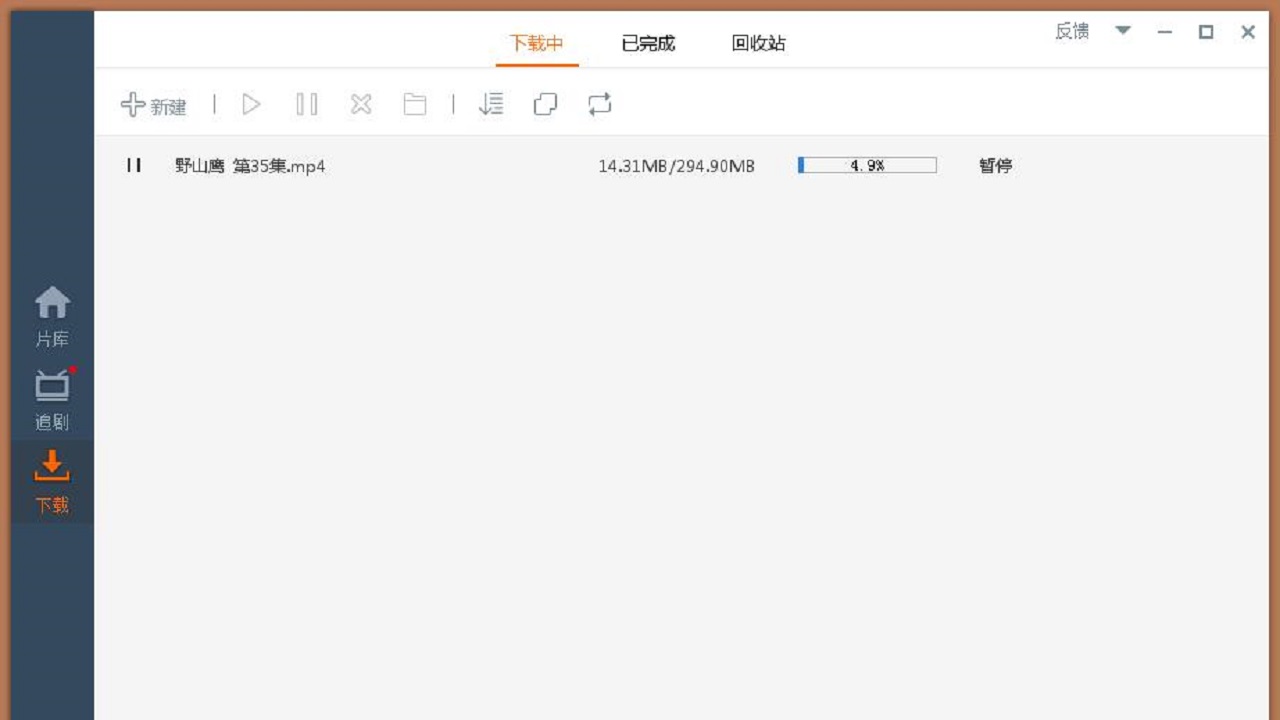
Task: Select the file 野山鹰 第35集.mp4
Action: [250, 166]
